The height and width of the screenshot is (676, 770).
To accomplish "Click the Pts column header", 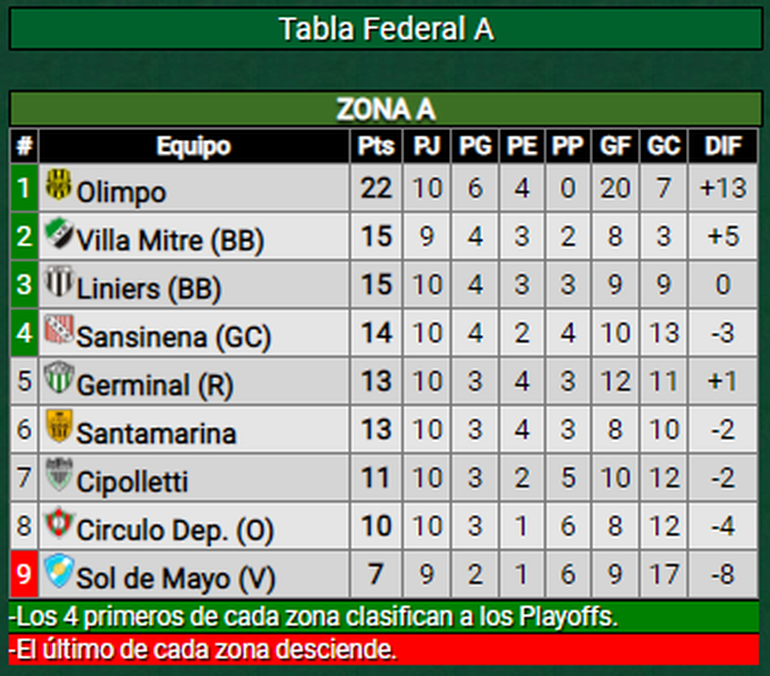I will coord(376,146).
